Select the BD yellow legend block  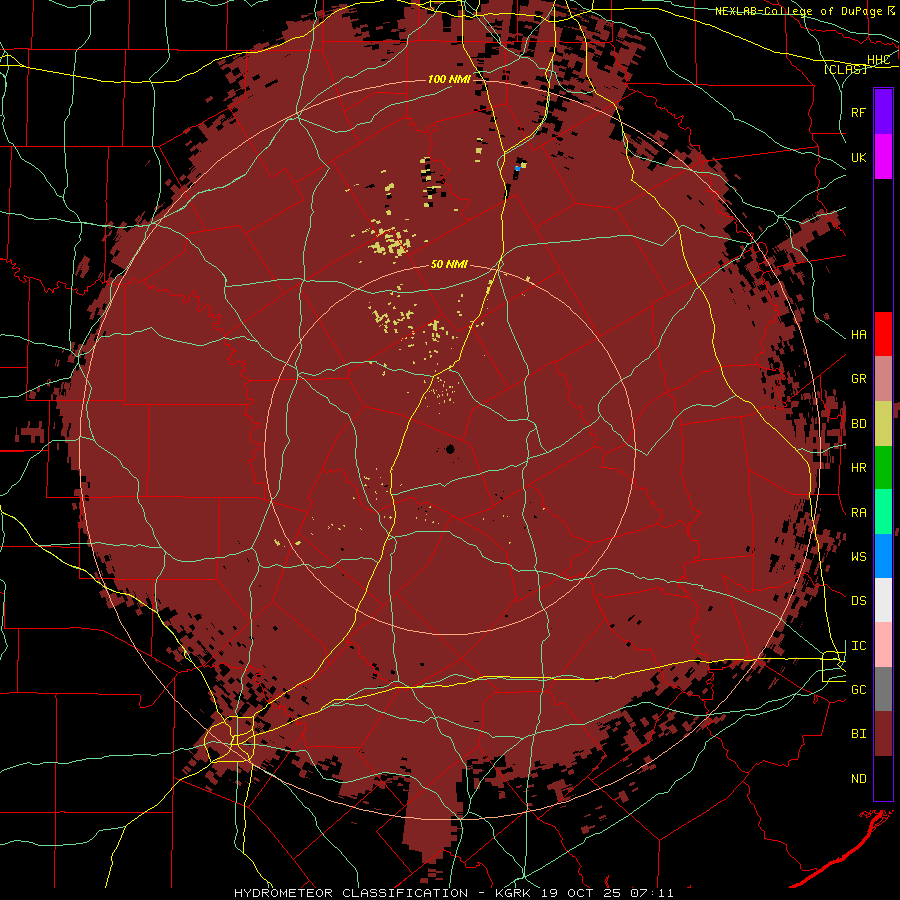tap(883, 424)
